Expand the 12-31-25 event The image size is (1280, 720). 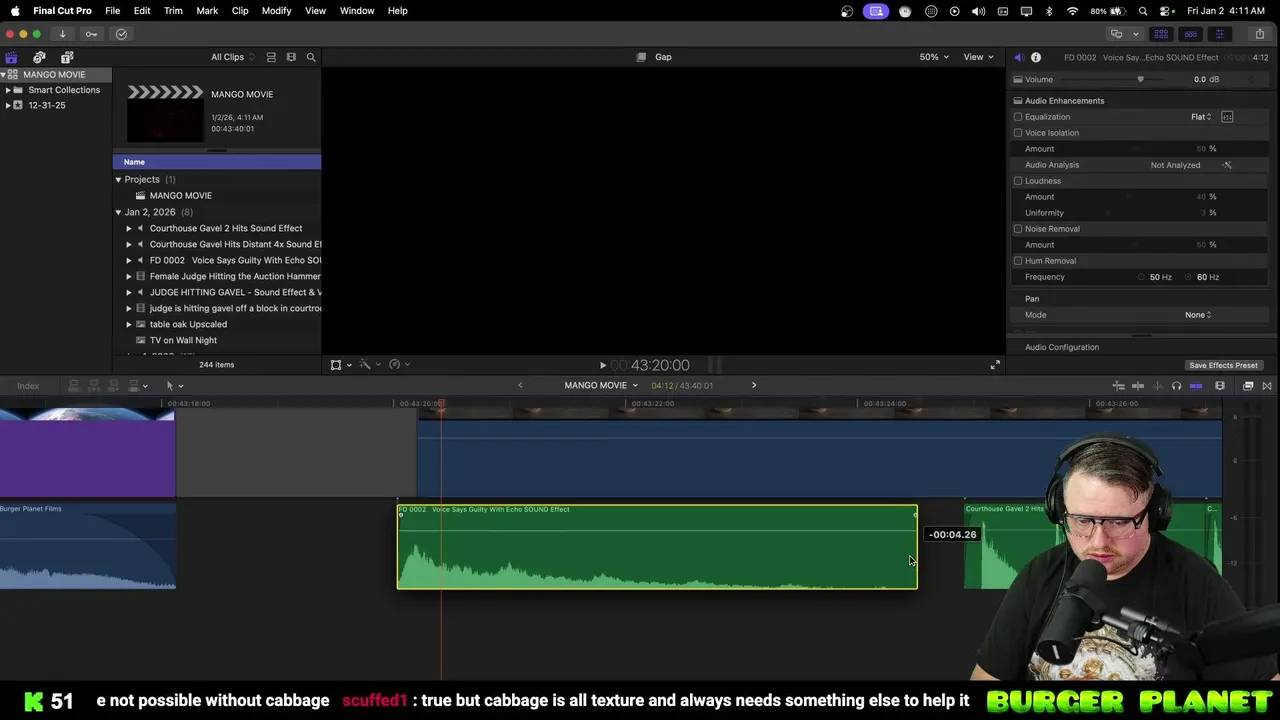[x=8, y=105]
